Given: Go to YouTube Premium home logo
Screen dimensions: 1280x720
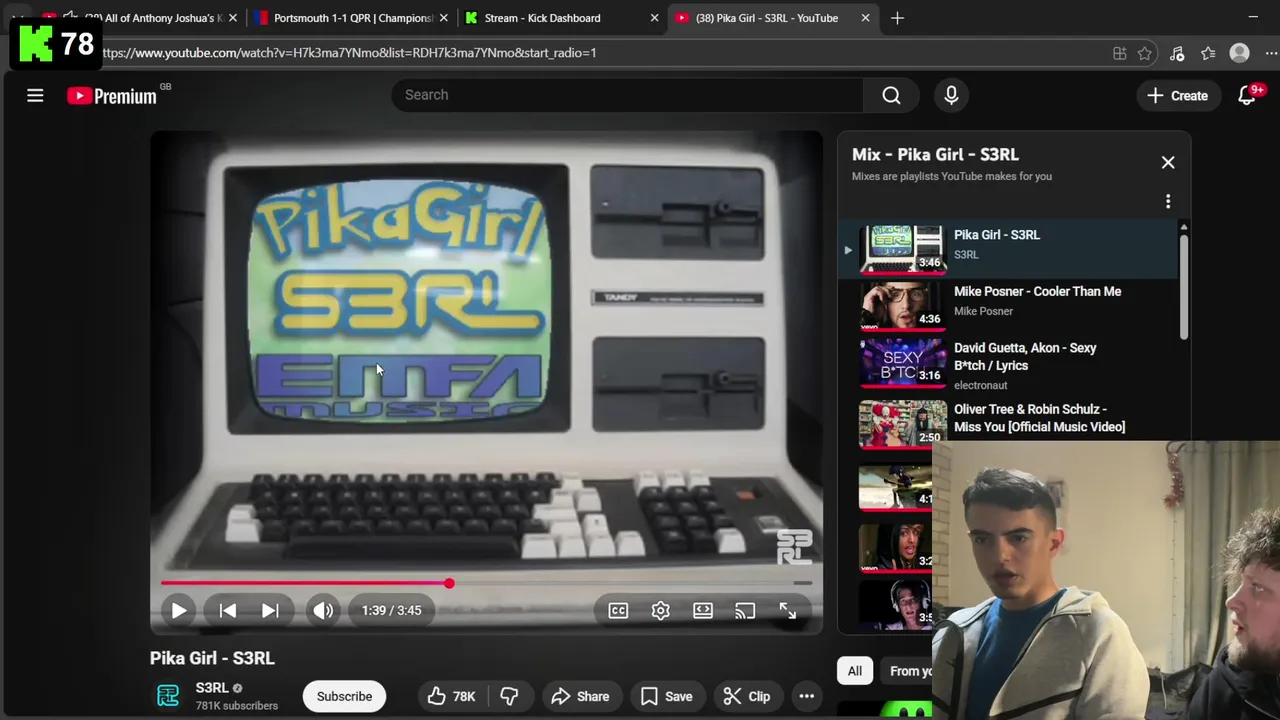Looking at the screenshot, I should coord(112,96).
